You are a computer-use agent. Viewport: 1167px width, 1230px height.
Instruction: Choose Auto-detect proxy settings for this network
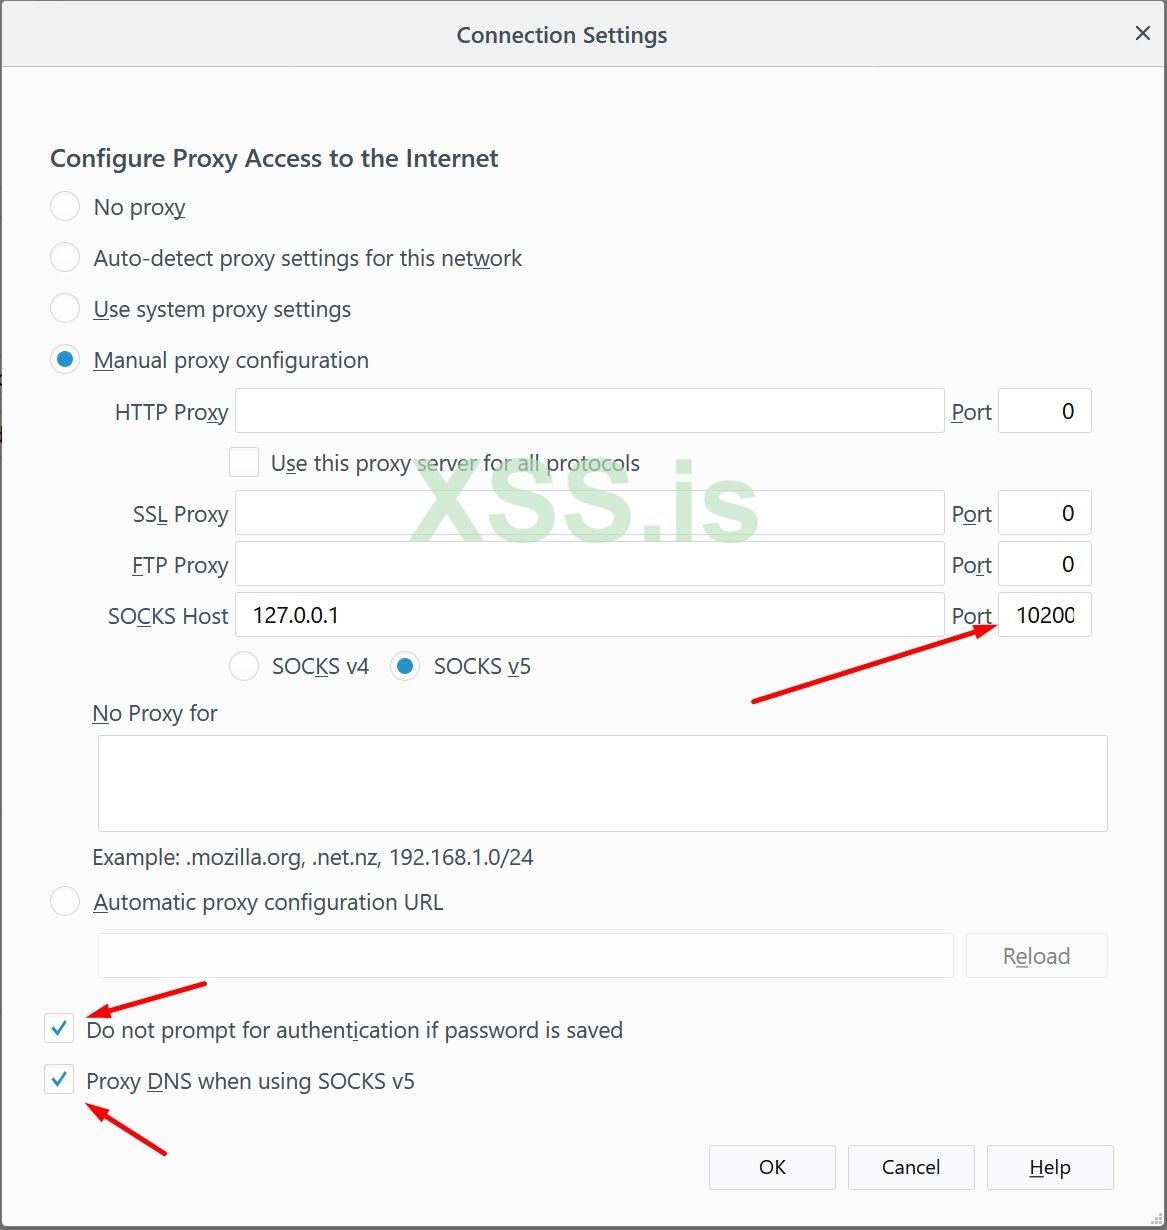click(65, 258)
